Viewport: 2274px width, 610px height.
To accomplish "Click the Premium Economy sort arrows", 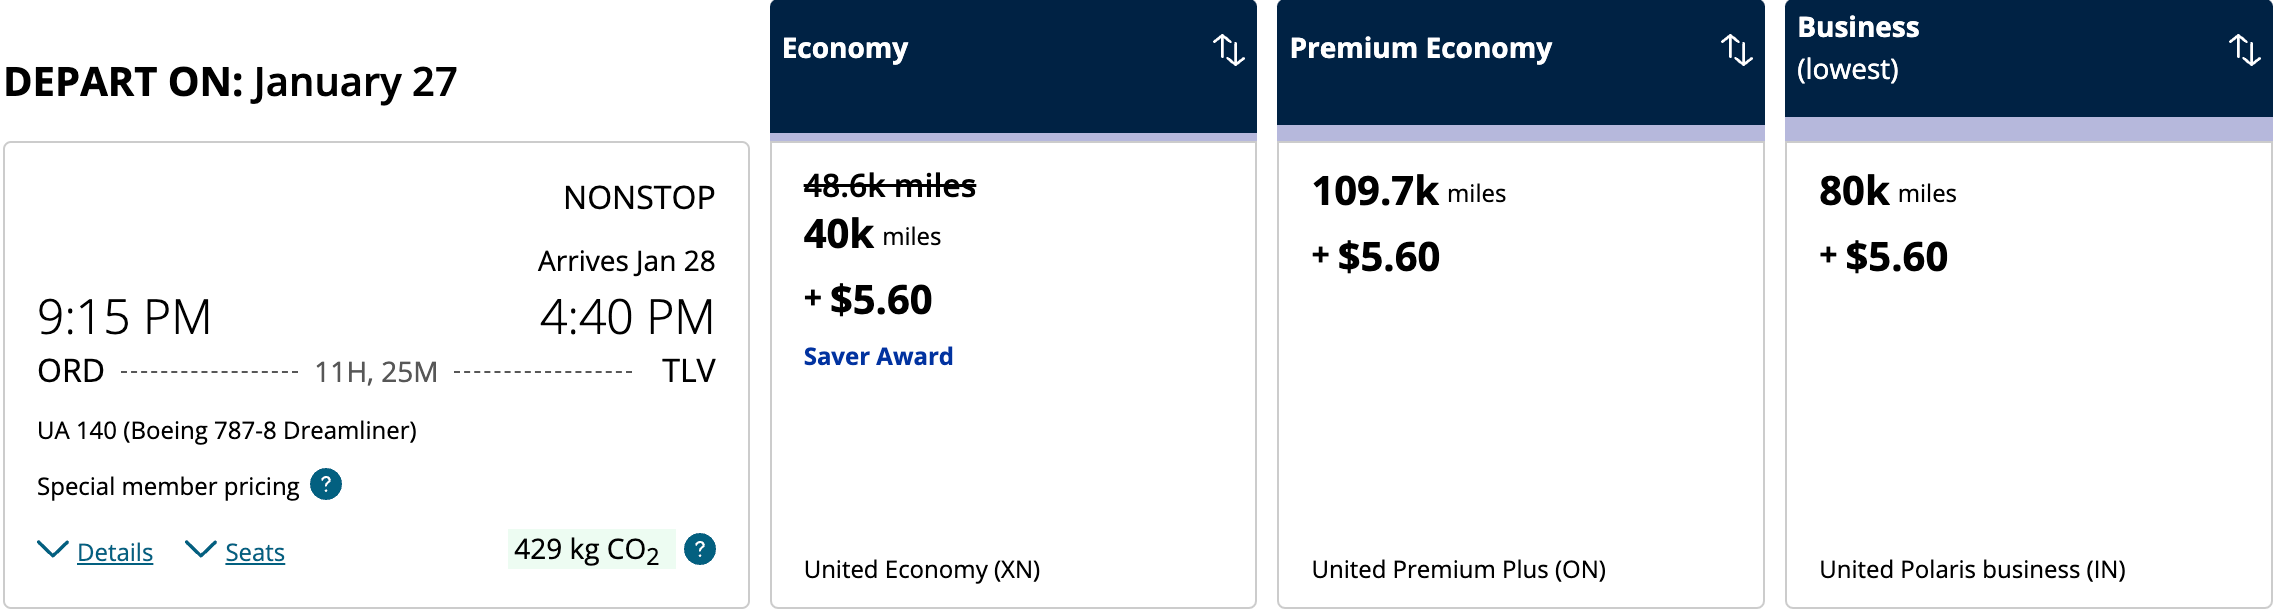I will 1736,49.
